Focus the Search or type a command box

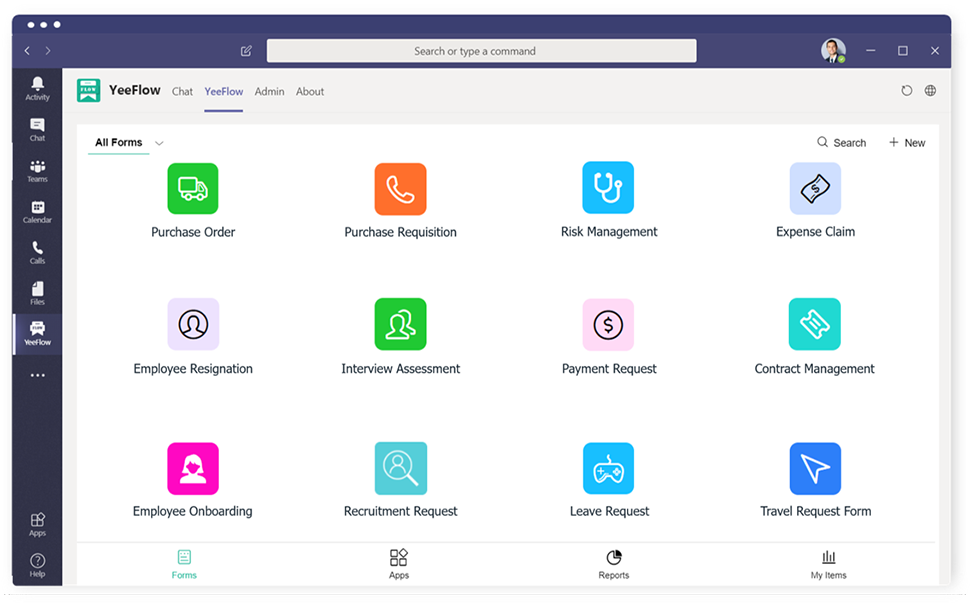(x=481, y=51)
